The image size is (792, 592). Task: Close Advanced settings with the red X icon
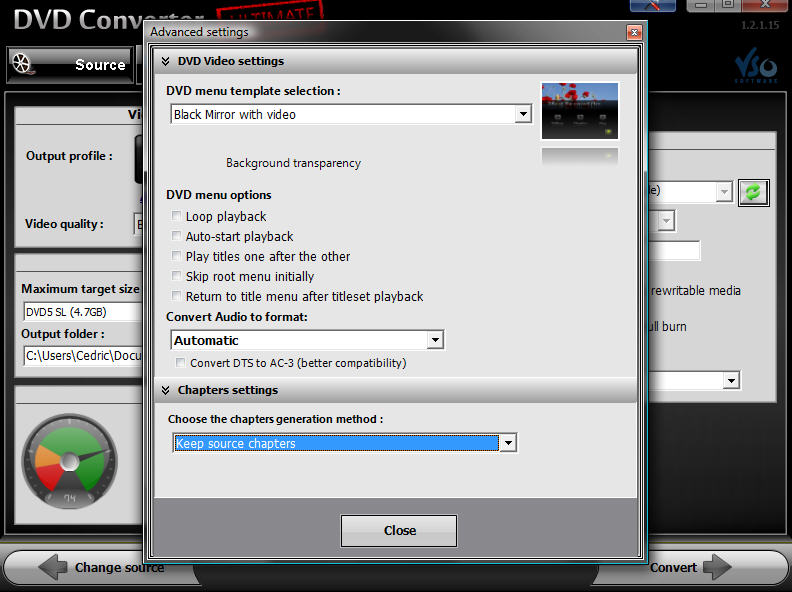pos(634,33)
